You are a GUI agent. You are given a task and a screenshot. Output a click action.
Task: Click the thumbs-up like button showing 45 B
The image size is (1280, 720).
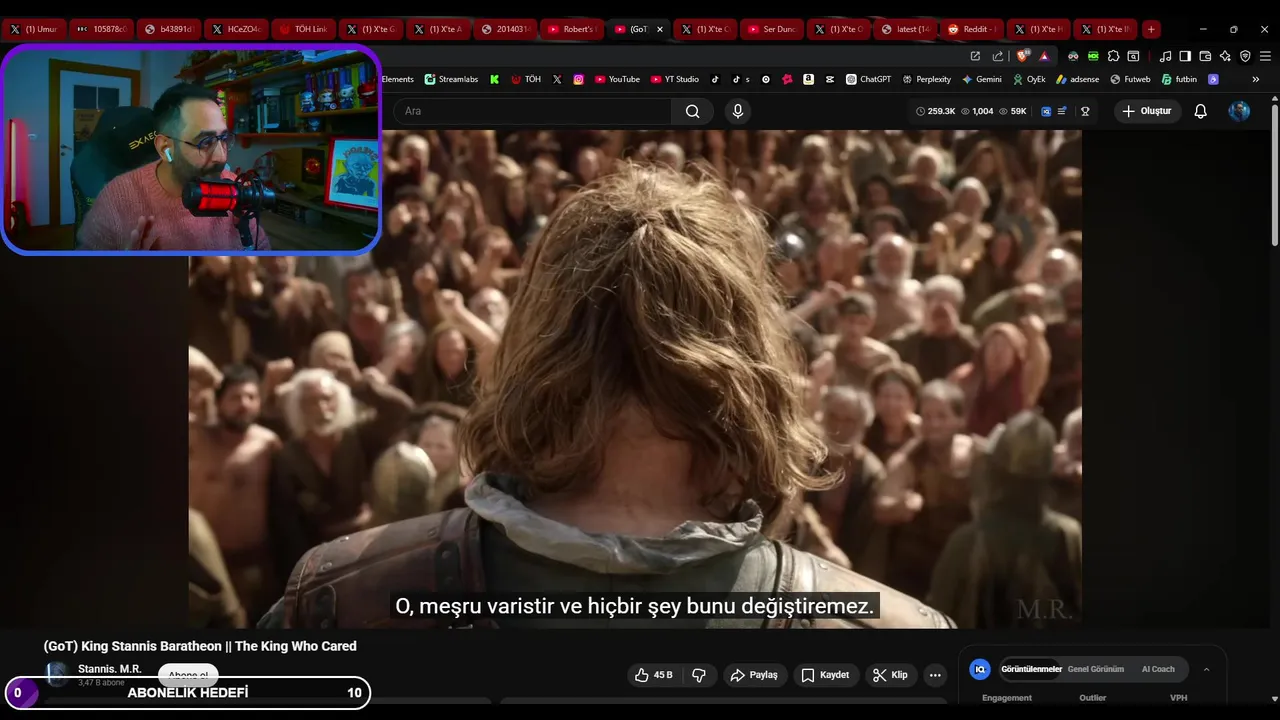(653, 675)
